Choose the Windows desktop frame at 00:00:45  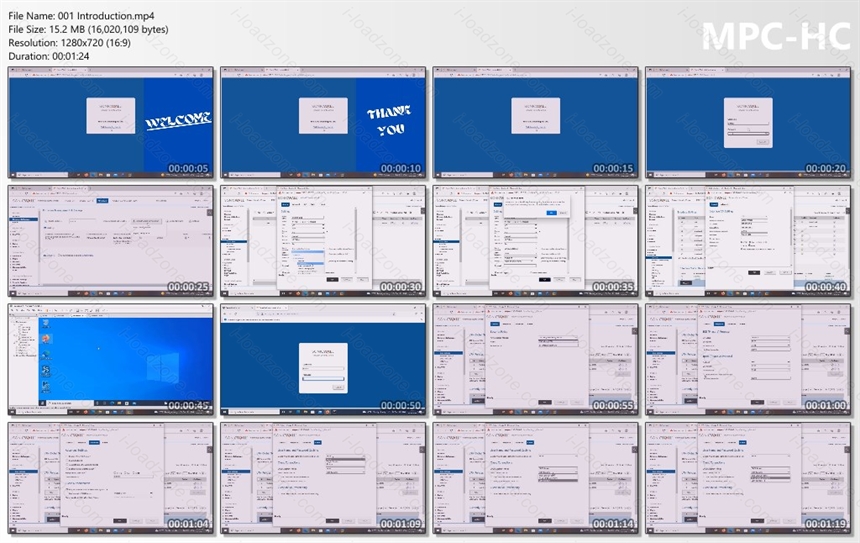coord(111,359)
